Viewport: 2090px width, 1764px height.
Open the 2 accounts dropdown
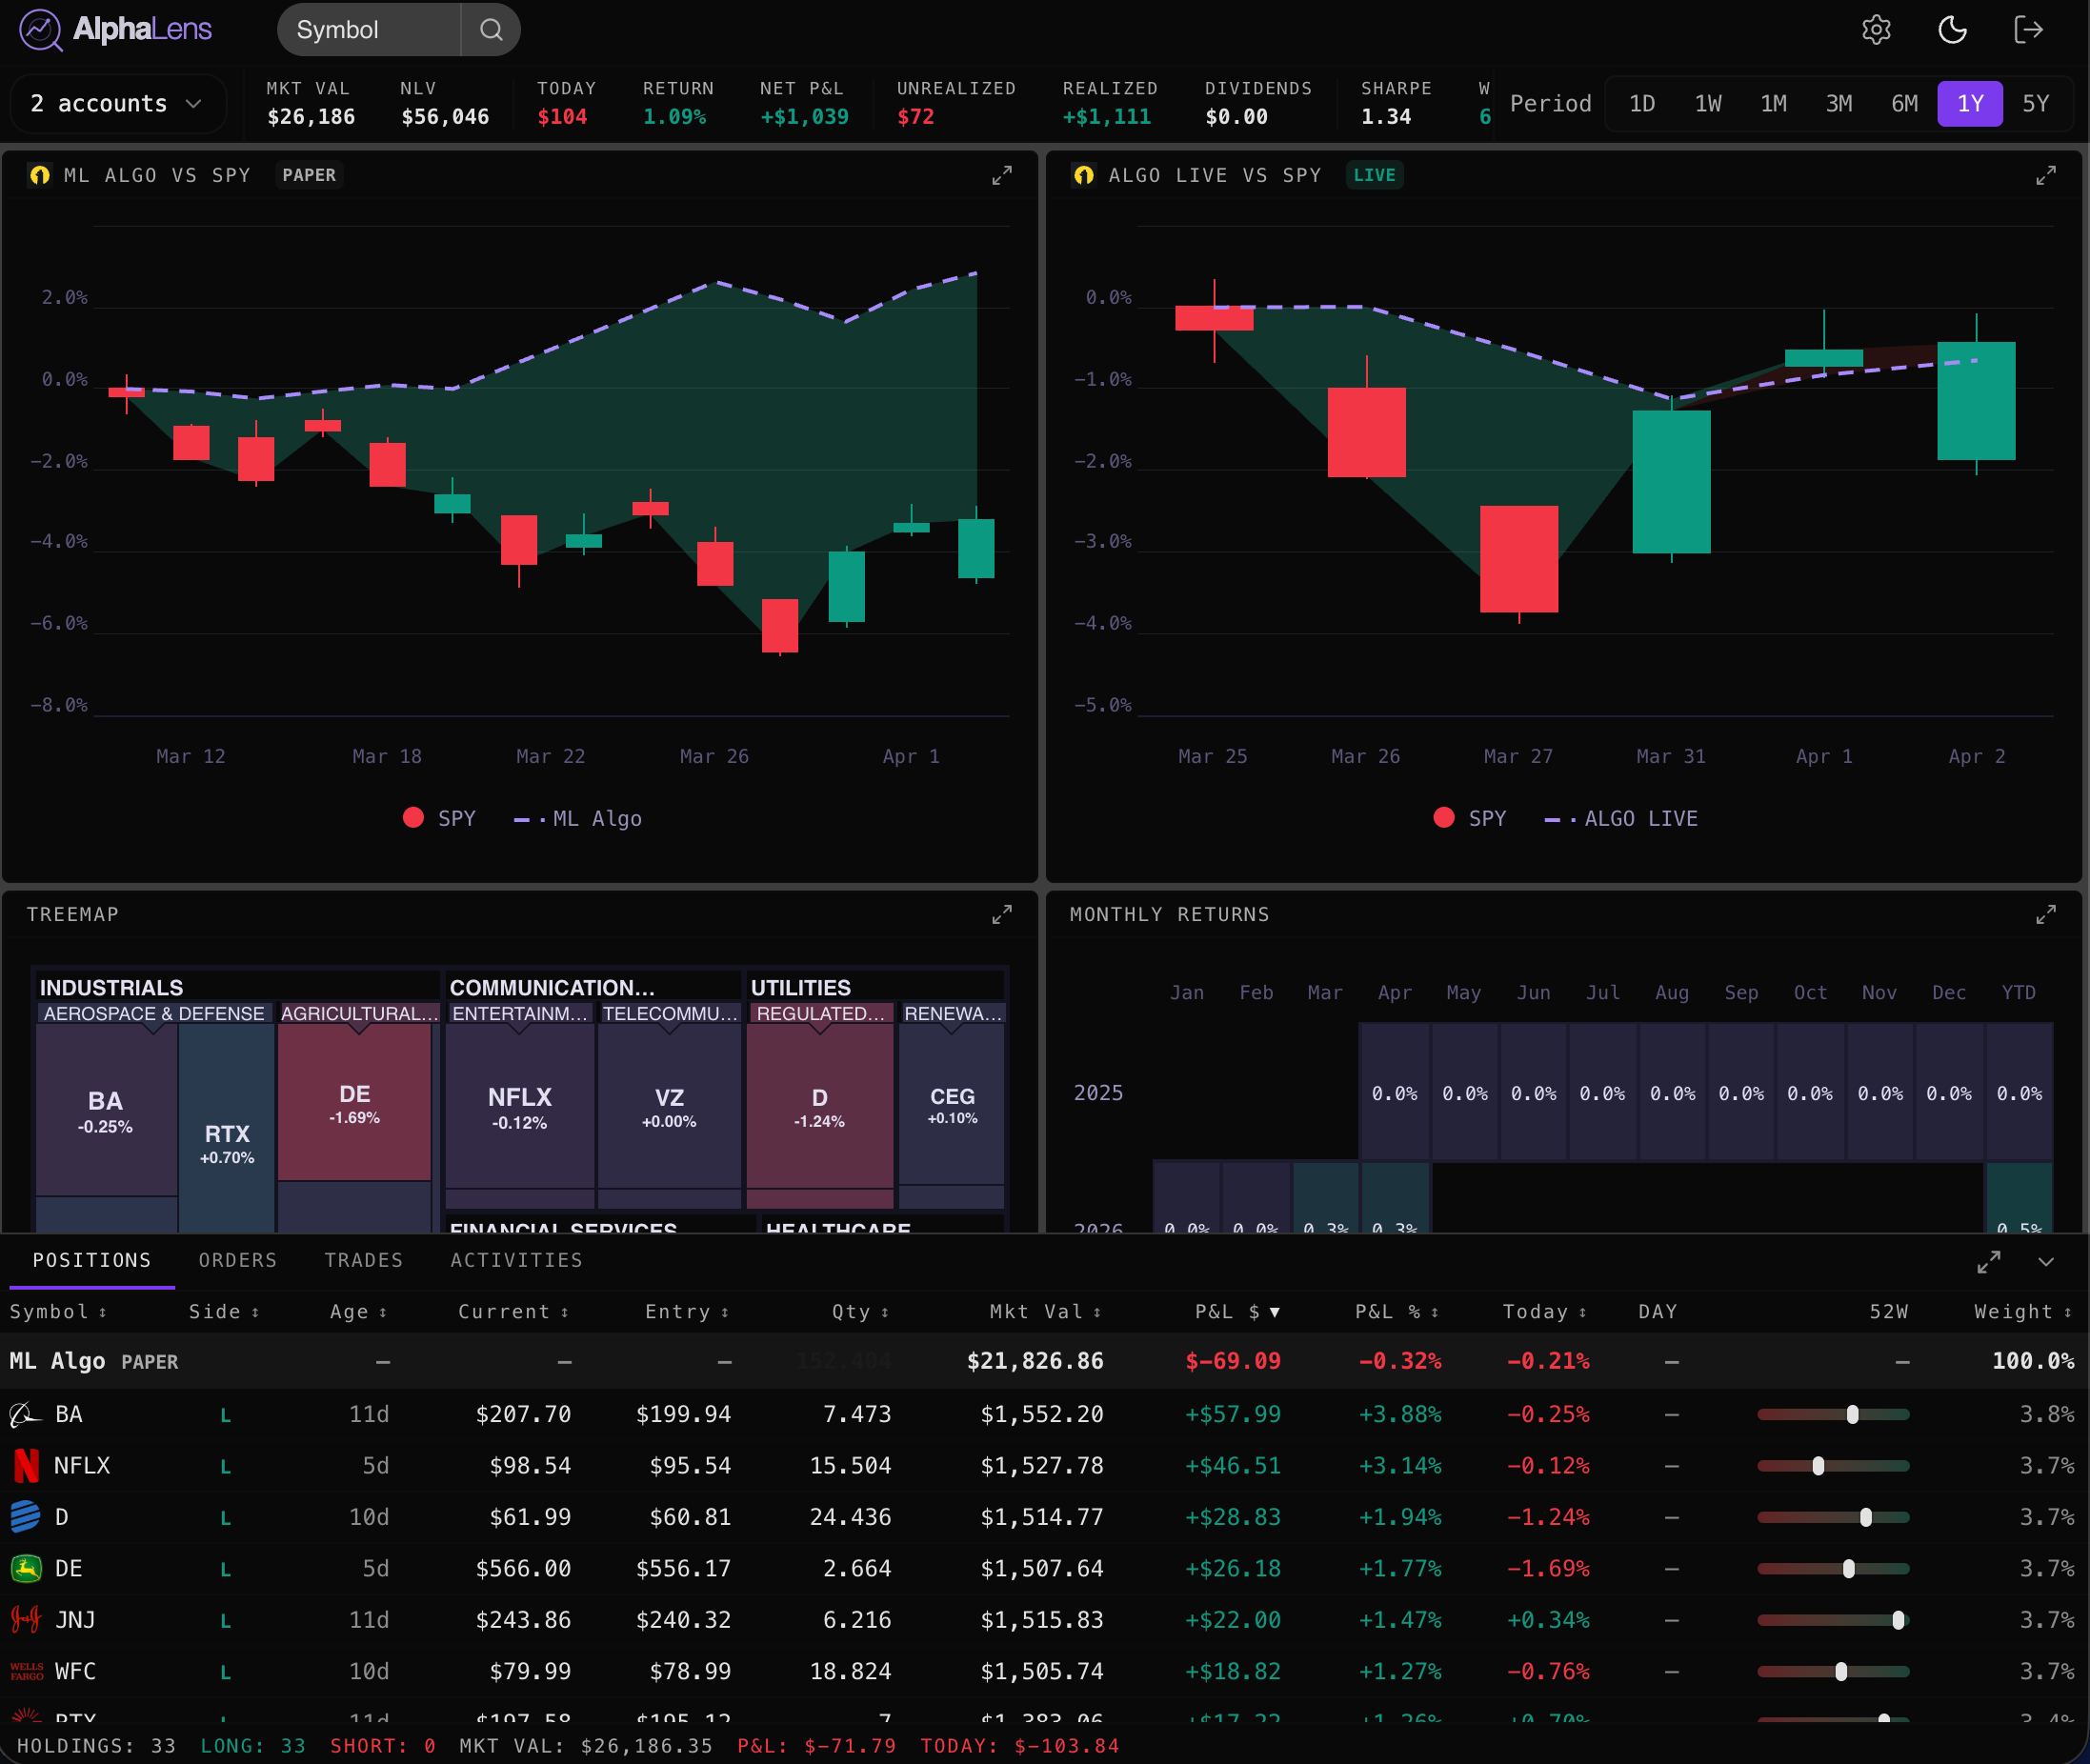tap(118, 104)
